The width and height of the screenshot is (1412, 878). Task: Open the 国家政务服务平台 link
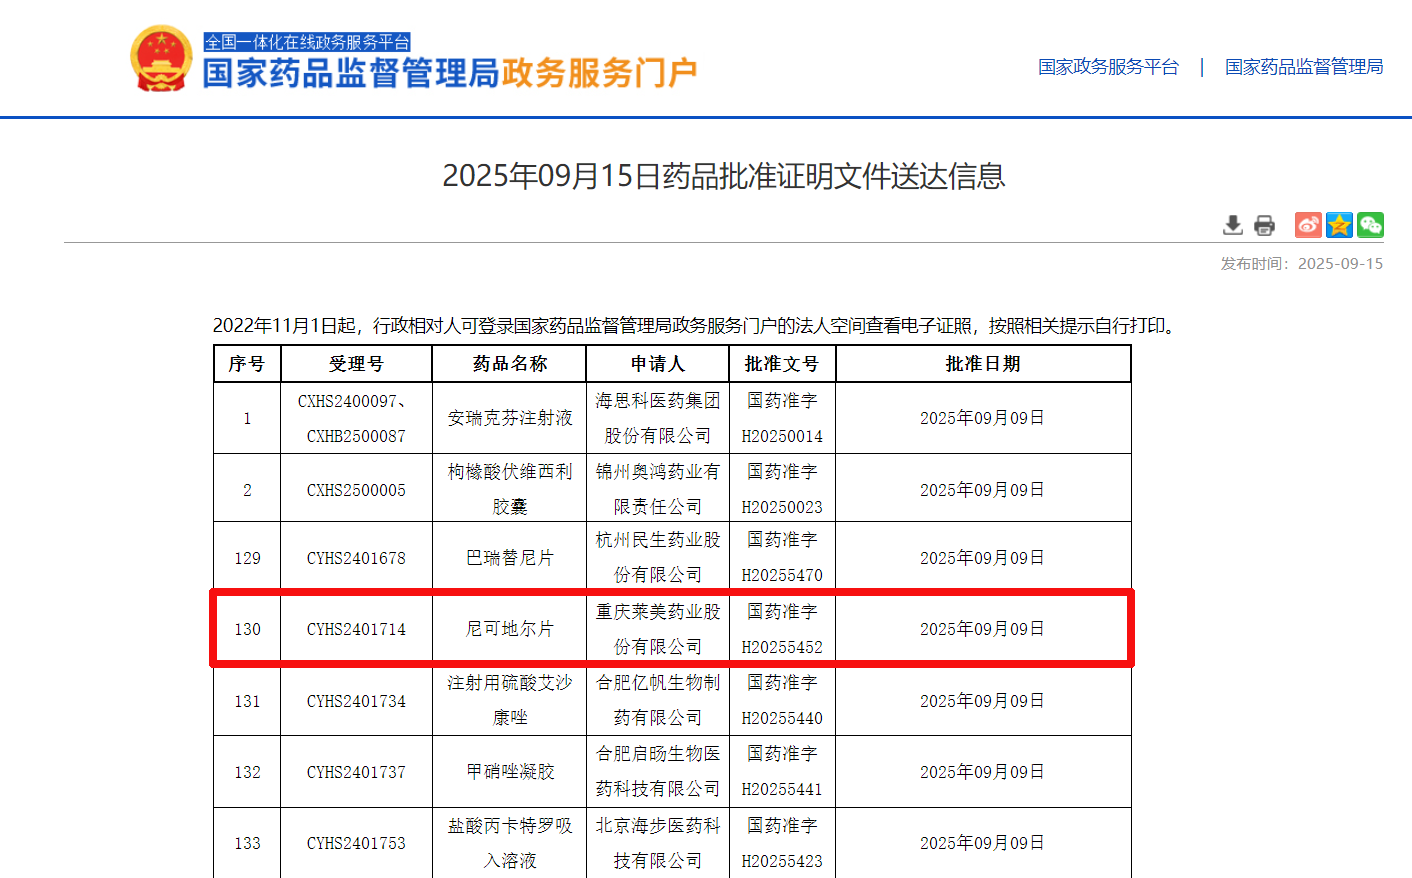[1108, 67]
